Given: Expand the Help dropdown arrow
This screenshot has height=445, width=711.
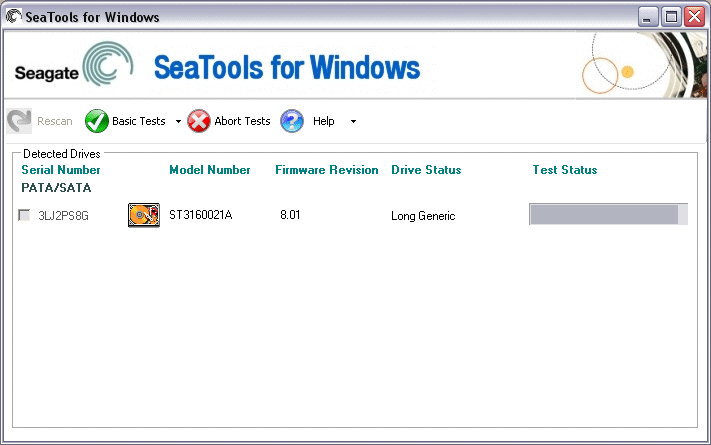Looking at the screenshot, I should [353, 122].
